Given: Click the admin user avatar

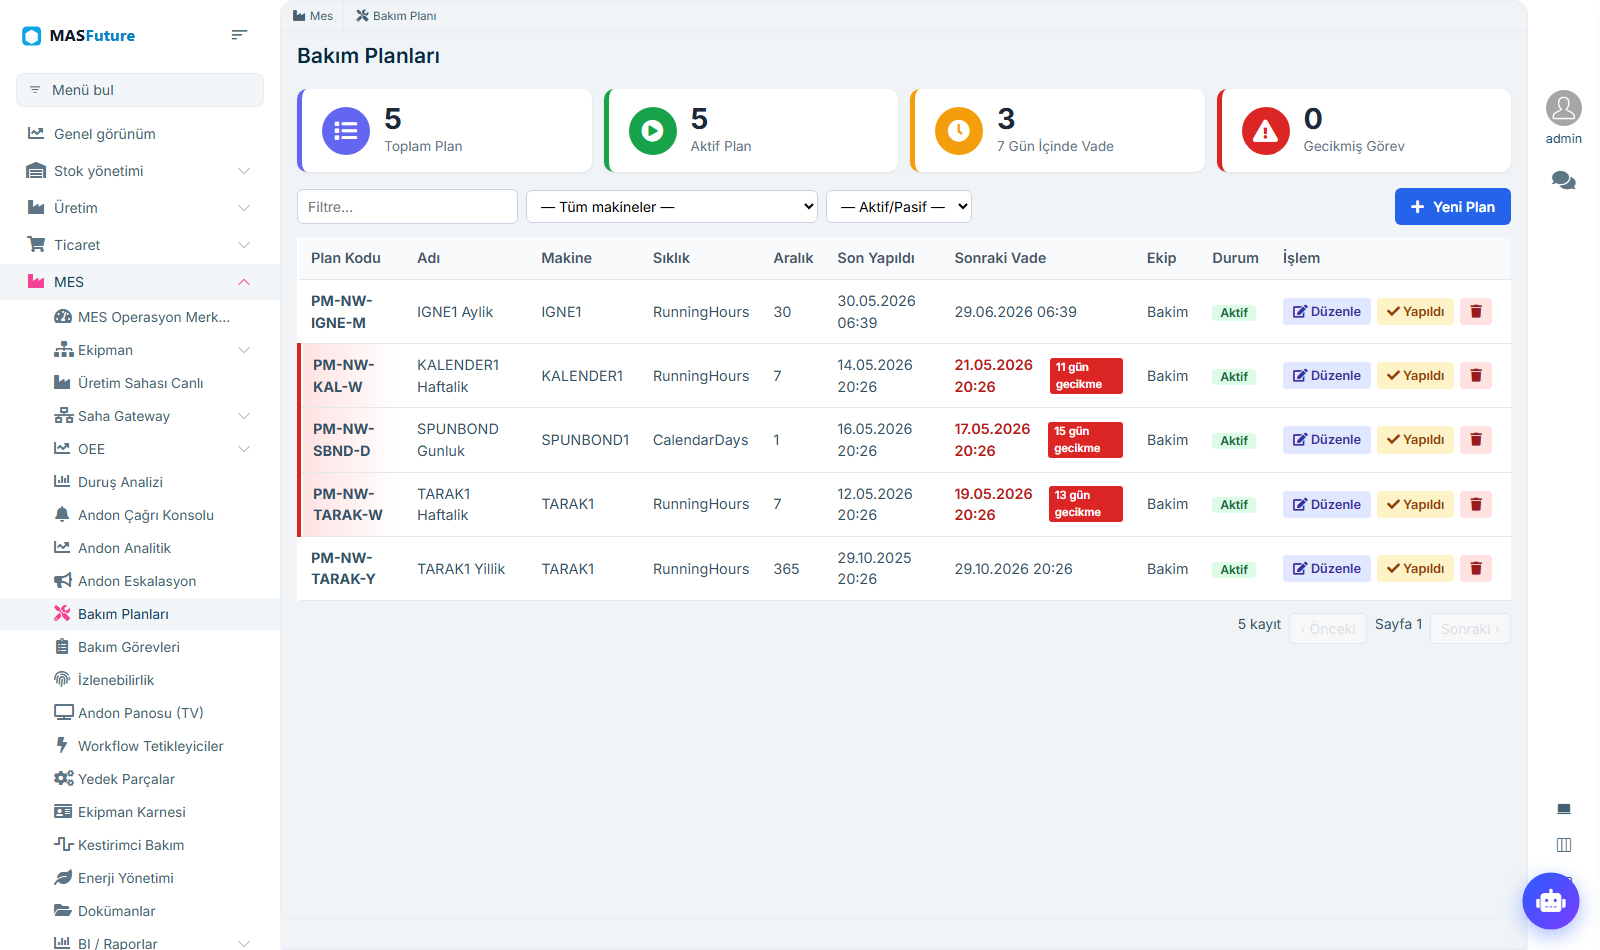Looking at the screenshot, I should coord(1564,108).
